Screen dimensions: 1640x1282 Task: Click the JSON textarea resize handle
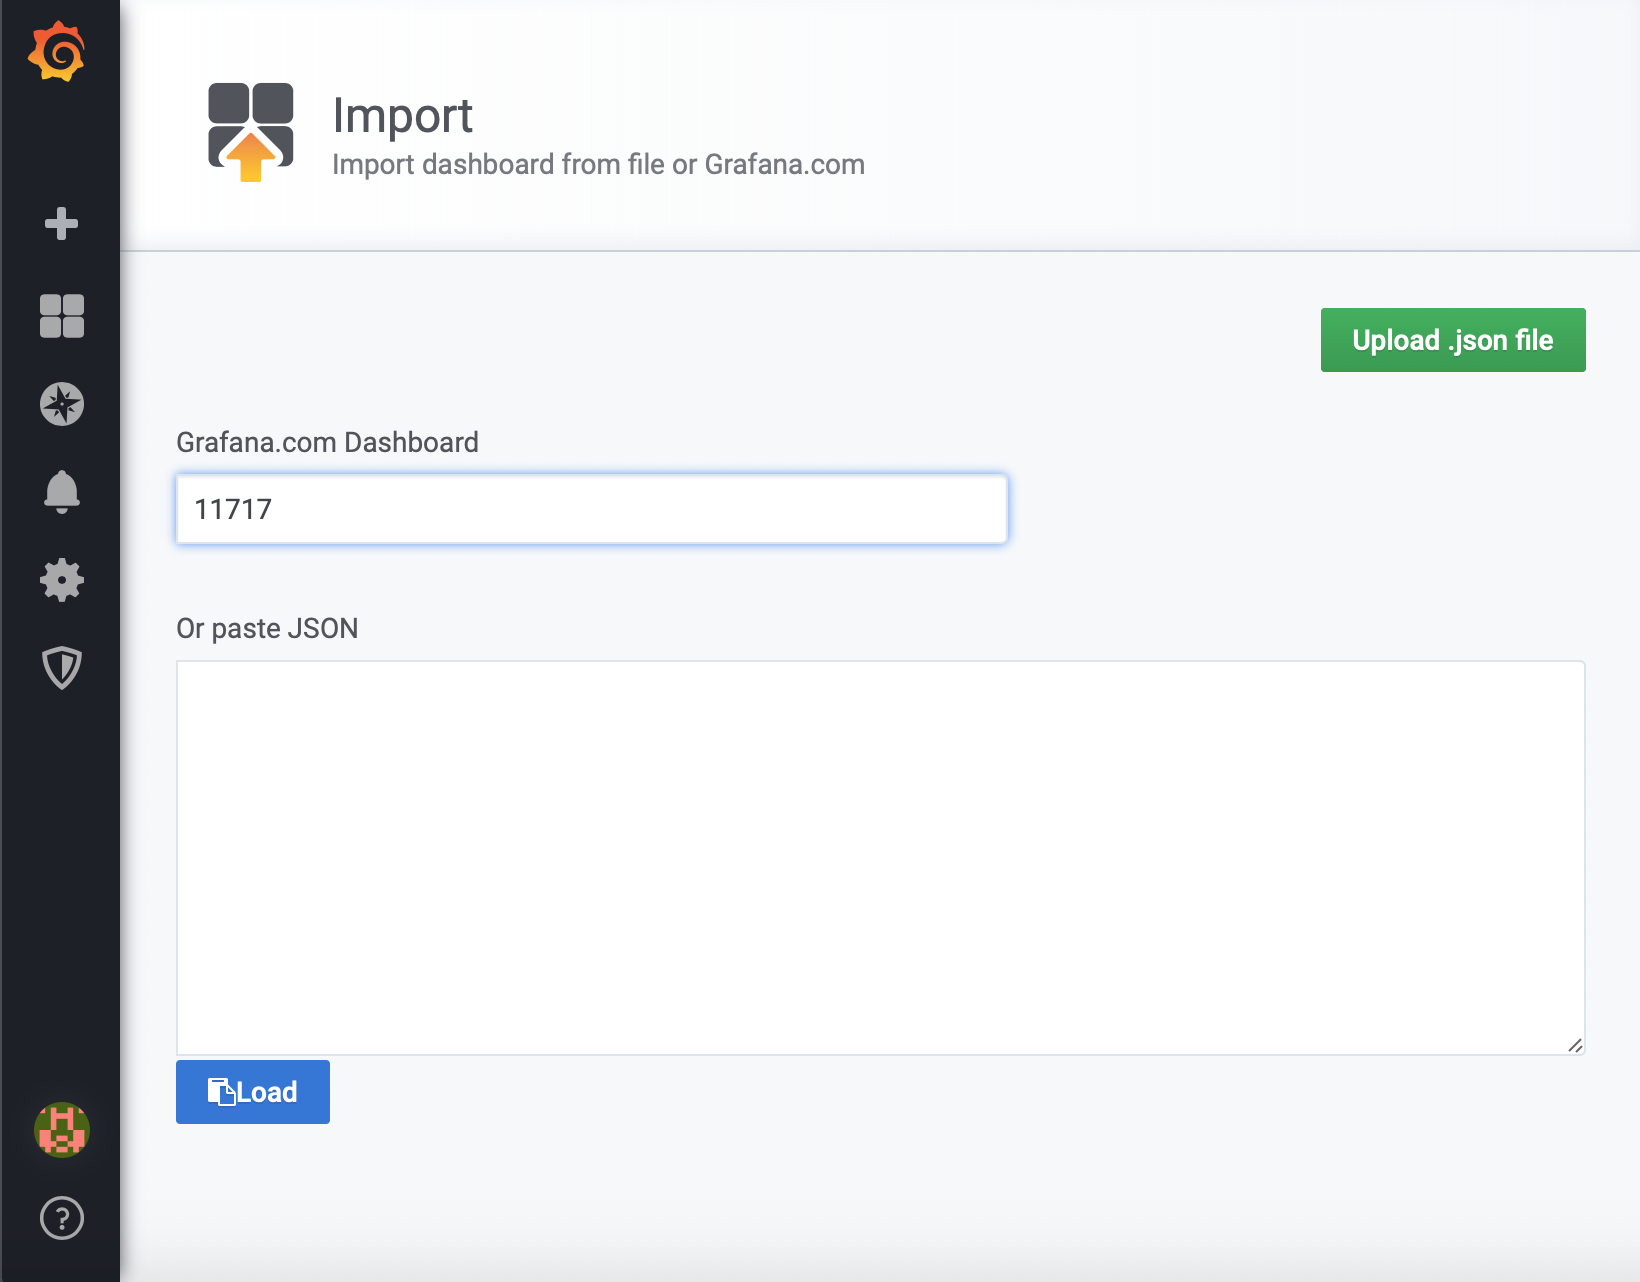click(1575, 1045)
